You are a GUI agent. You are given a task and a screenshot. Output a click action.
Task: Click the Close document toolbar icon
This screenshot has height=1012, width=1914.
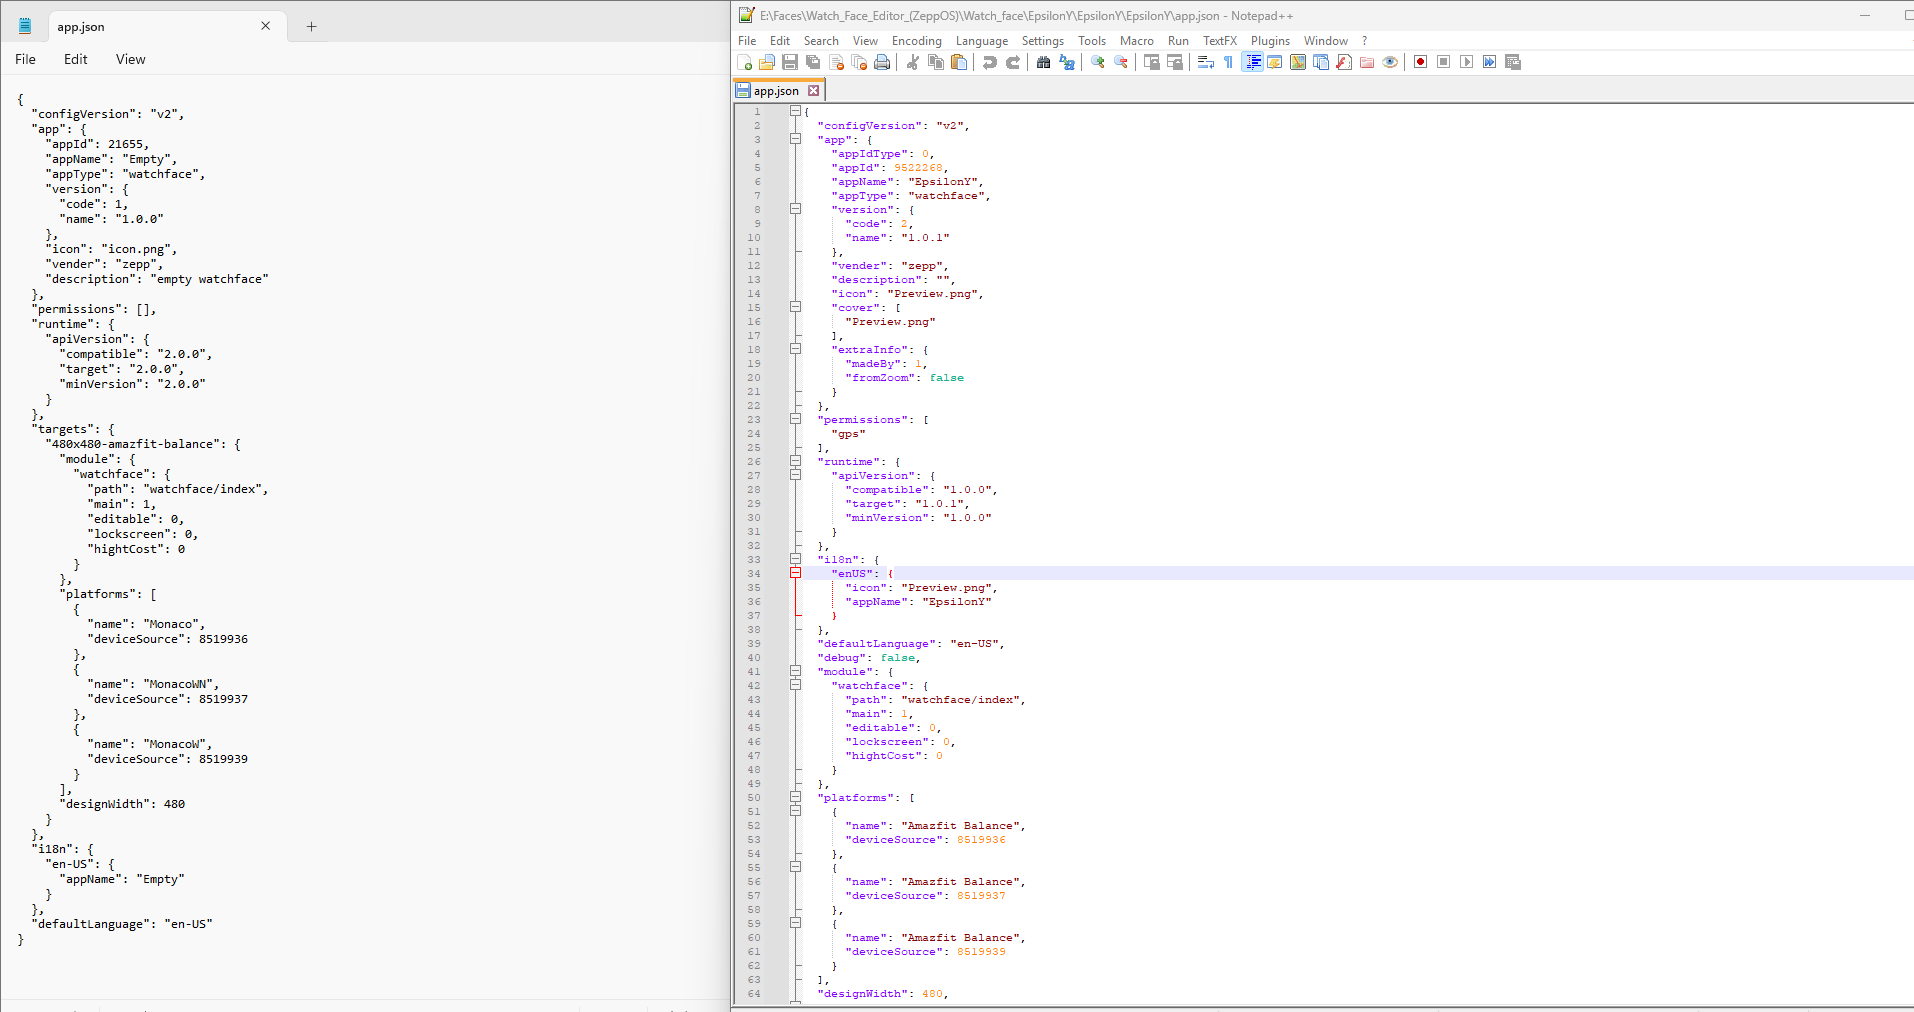(836, 62)
